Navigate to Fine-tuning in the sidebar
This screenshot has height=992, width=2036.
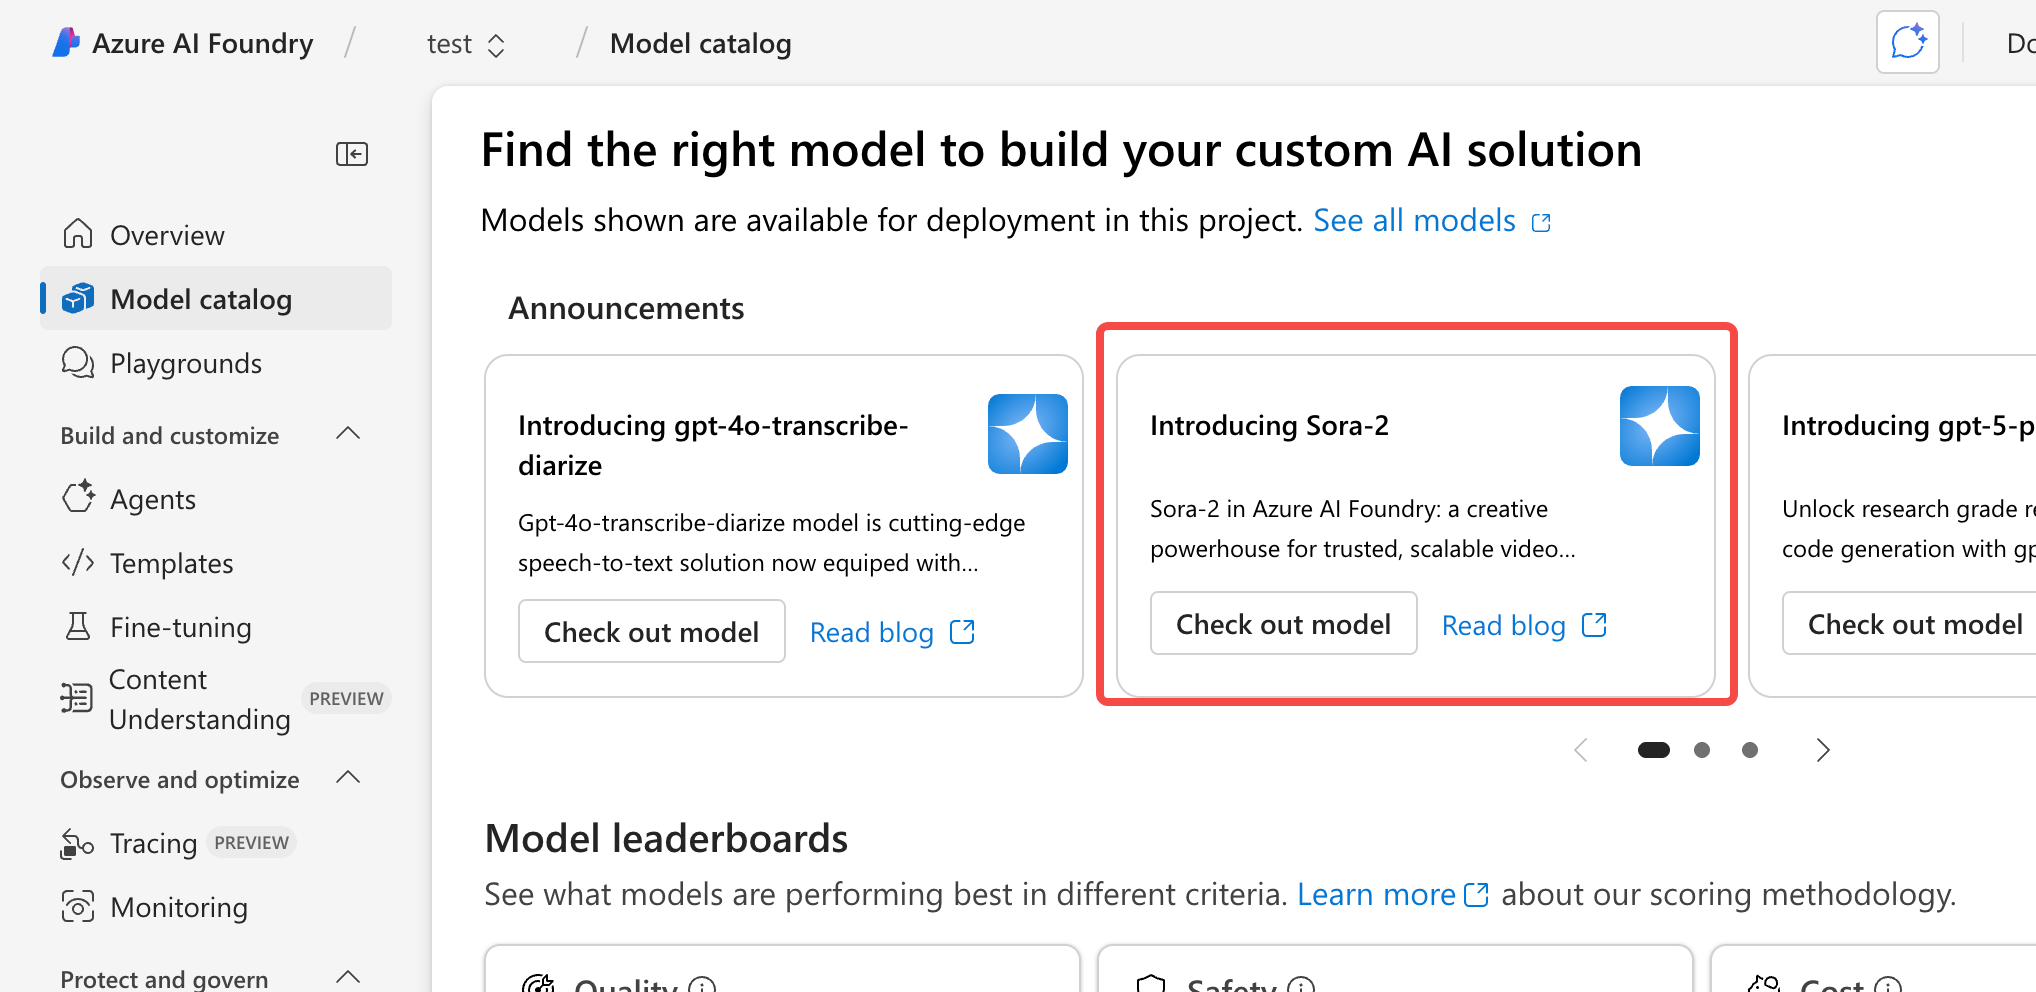click(x=180, y=627)
